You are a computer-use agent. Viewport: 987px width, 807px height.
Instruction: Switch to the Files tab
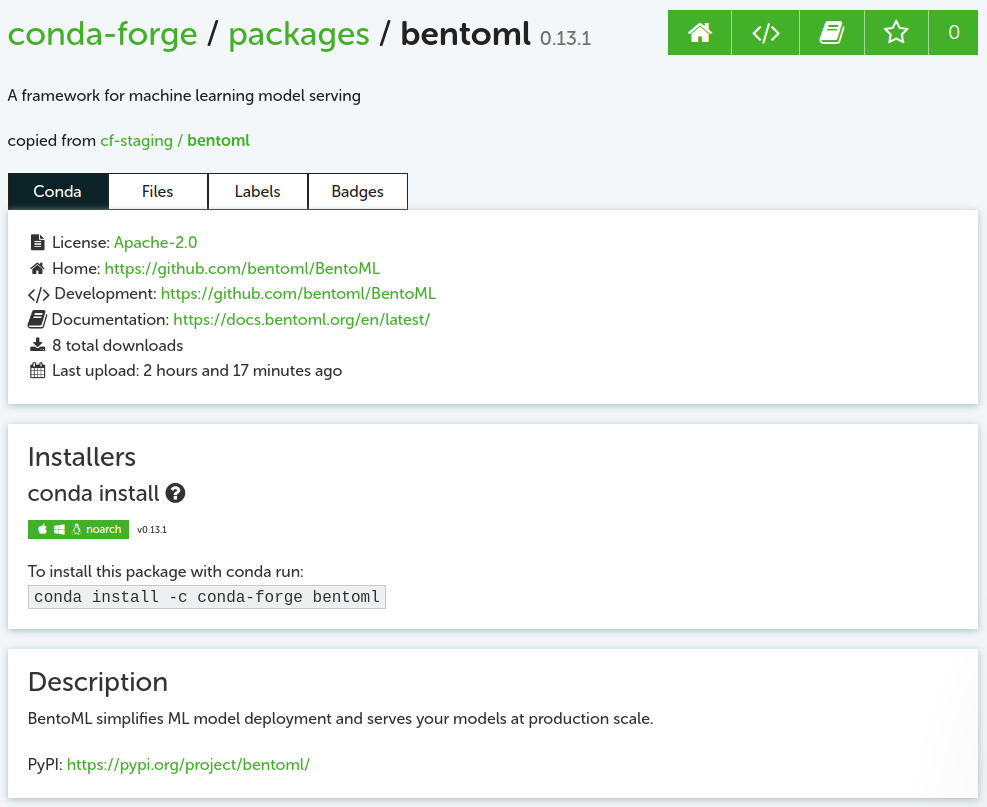click(x=157, y=191)
